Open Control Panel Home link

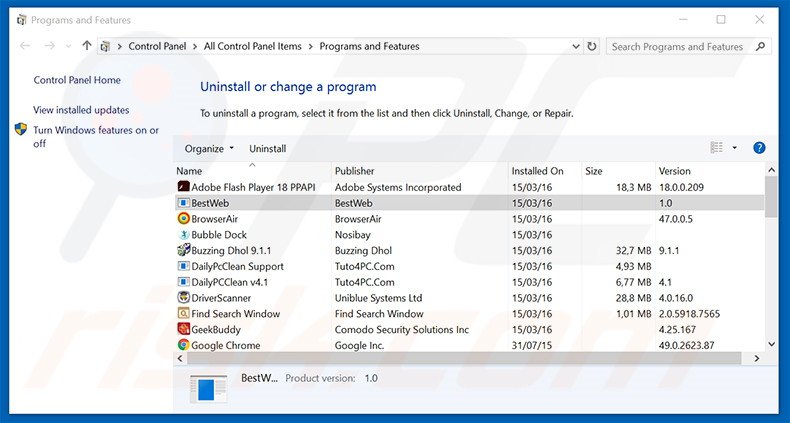point(77,80)
